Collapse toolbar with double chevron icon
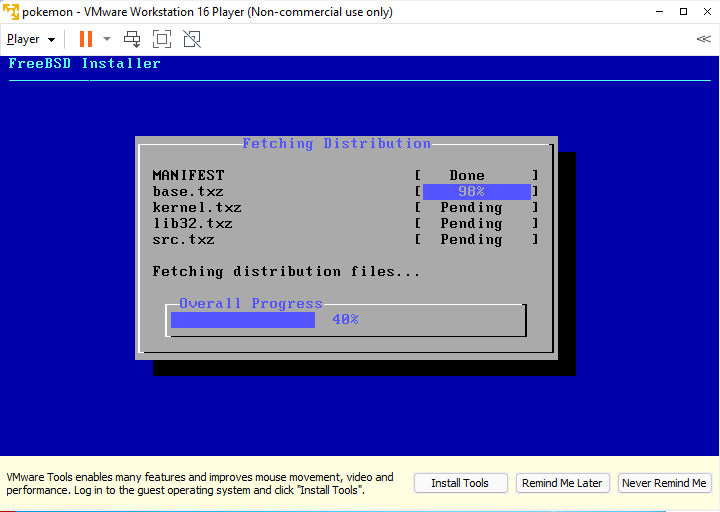720x512 pixels. [703, 39]
